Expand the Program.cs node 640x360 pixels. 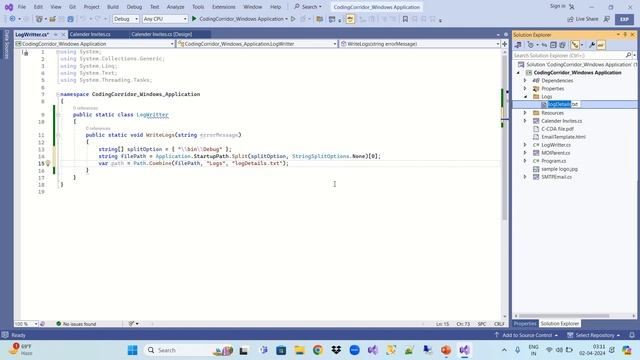click(x=525, y=161)
